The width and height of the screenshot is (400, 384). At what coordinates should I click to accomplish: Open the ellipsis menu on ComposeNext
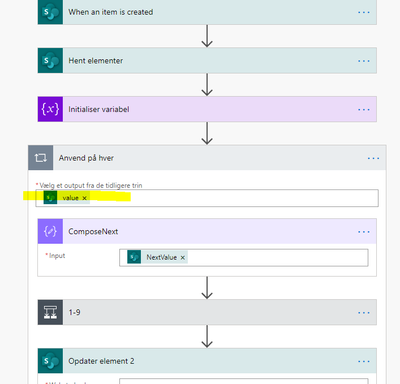tap(364, 232)
